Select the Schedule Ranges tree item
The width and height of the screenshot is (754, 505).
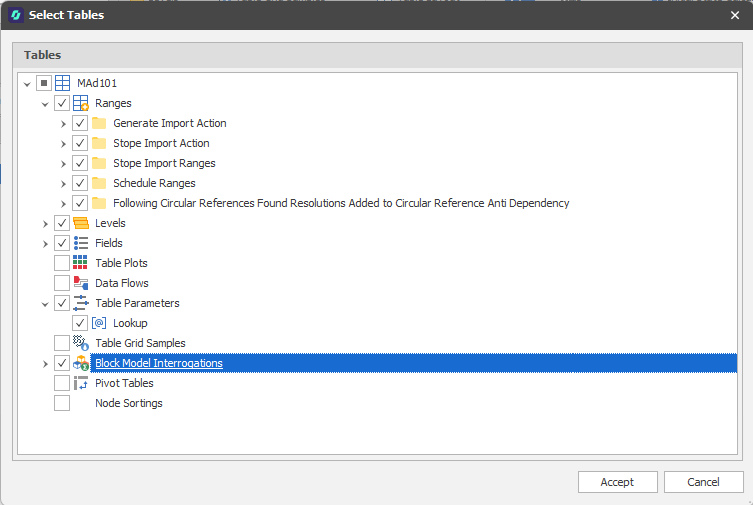point(154,183)
